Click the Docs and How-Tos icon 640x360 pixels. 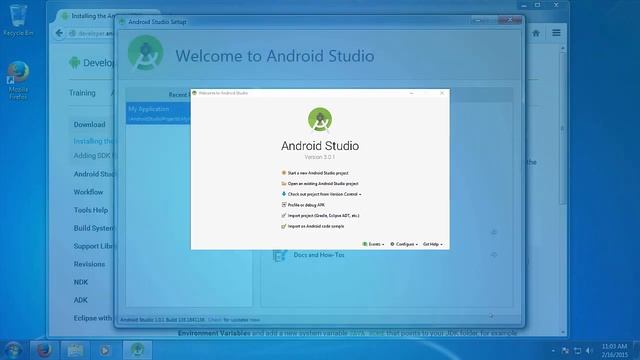[280, 256]
